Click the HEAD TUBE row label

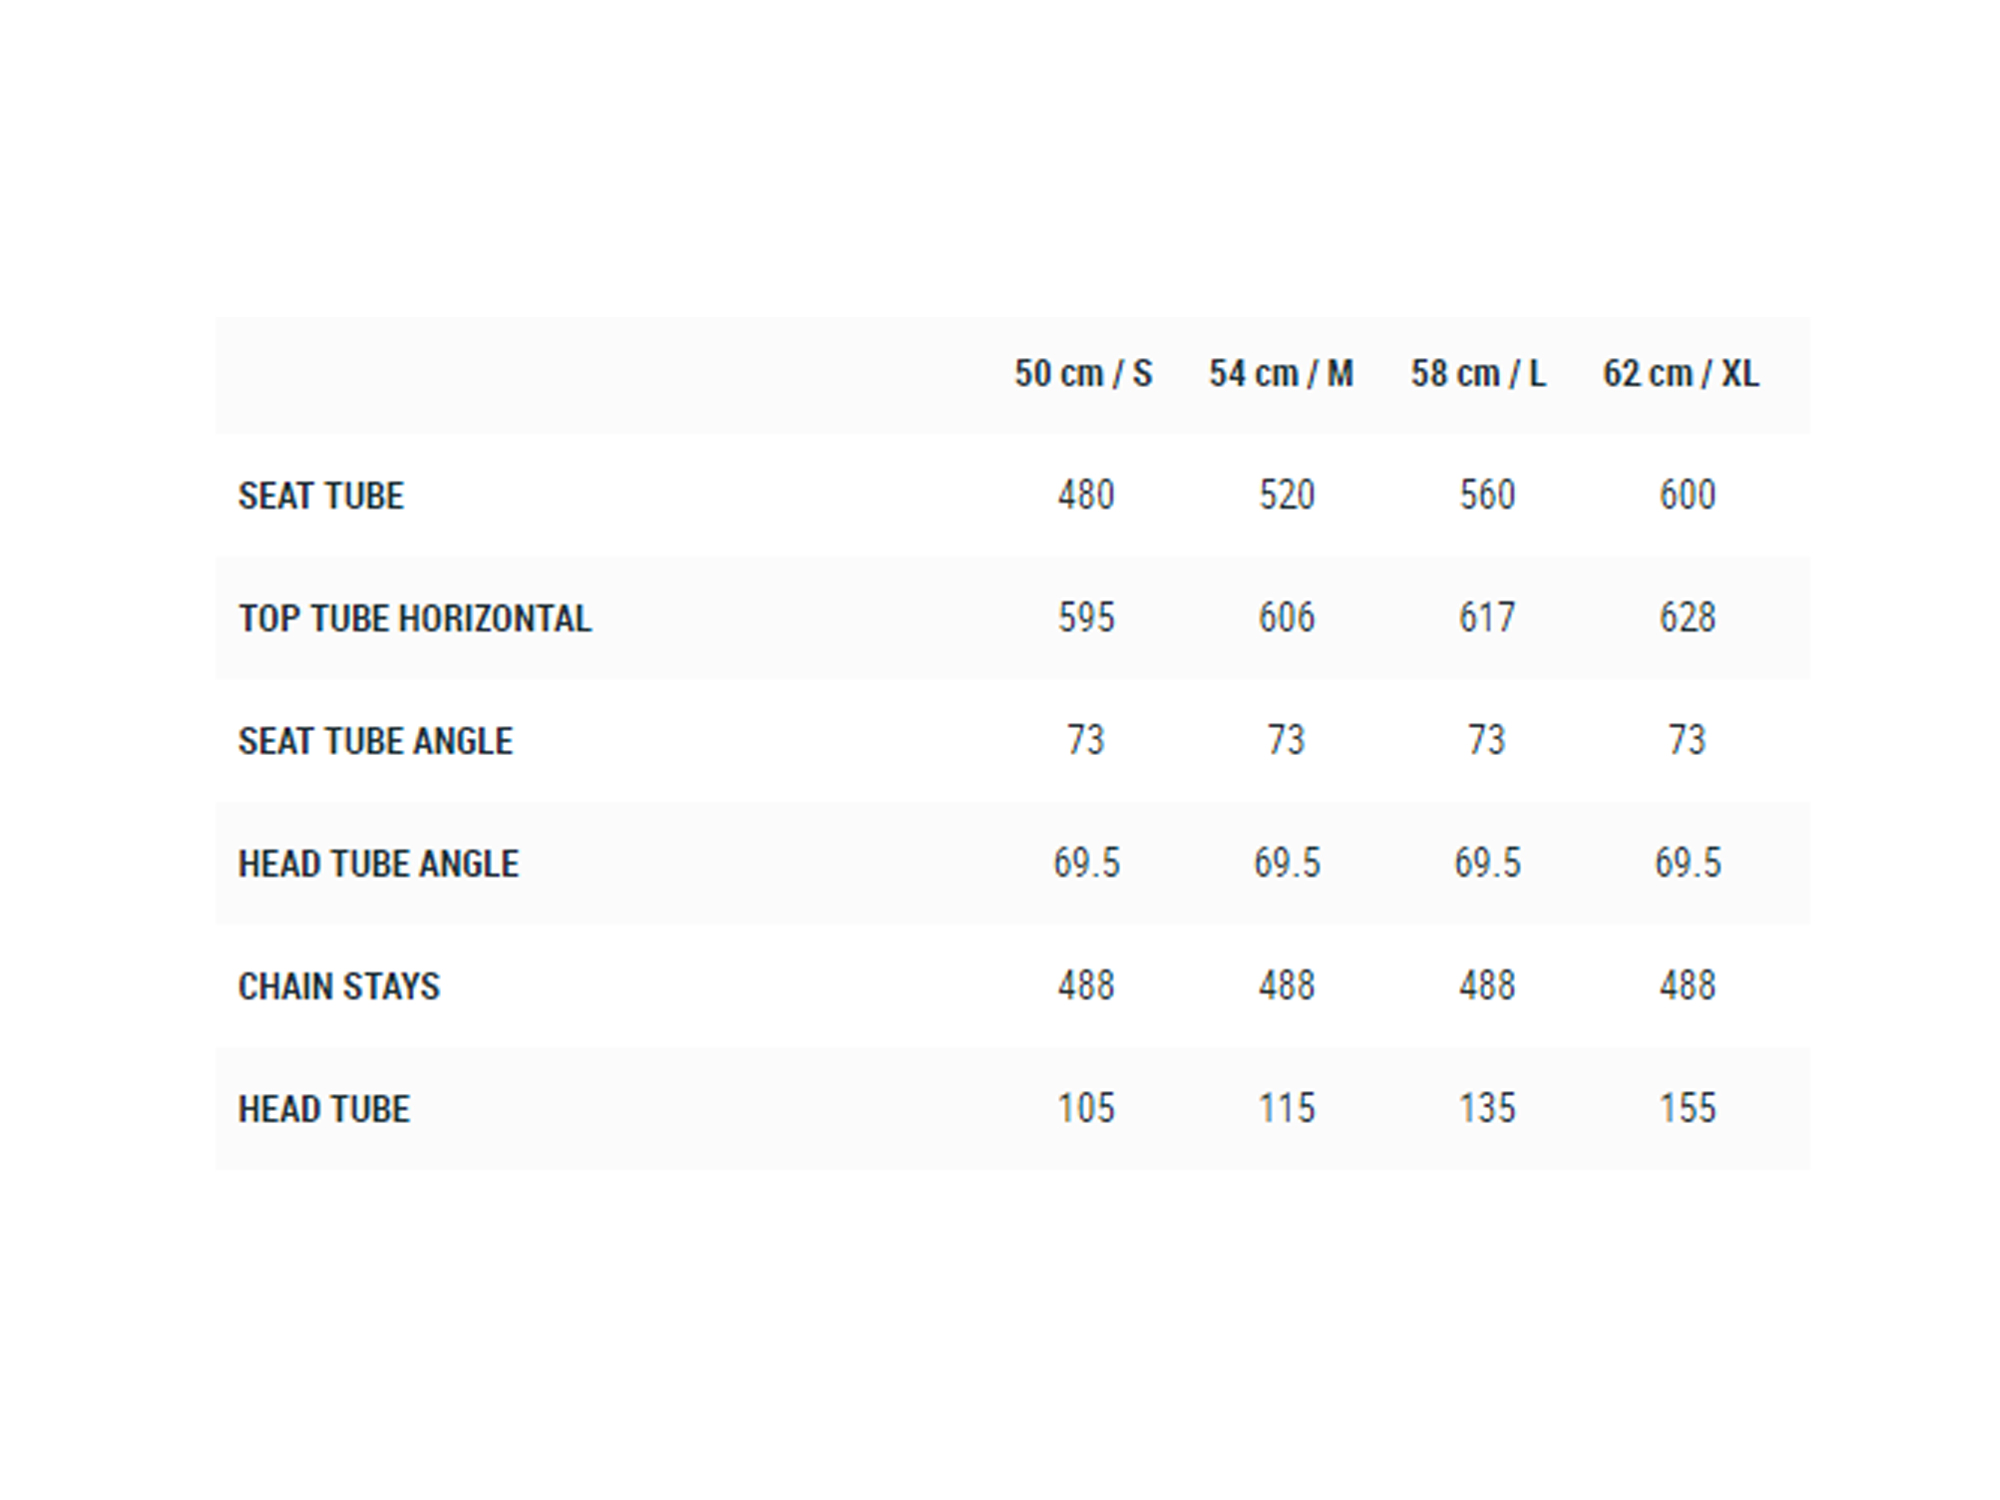pyautogui.click(x=324, y=1109)
